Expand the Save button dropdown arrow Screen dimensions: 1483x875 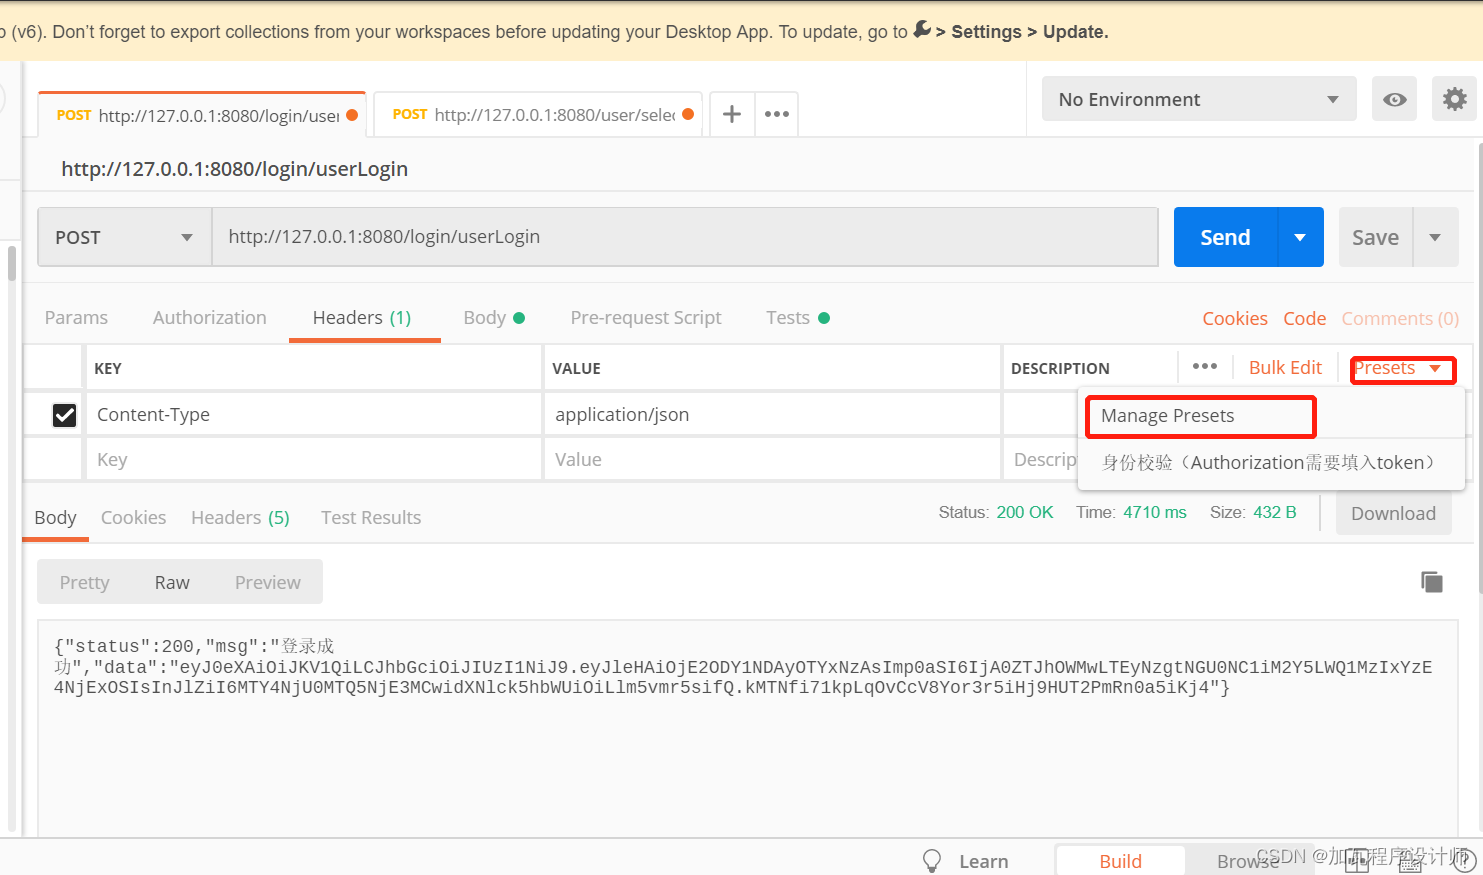pyautogui.click(x=1435, y=237)
